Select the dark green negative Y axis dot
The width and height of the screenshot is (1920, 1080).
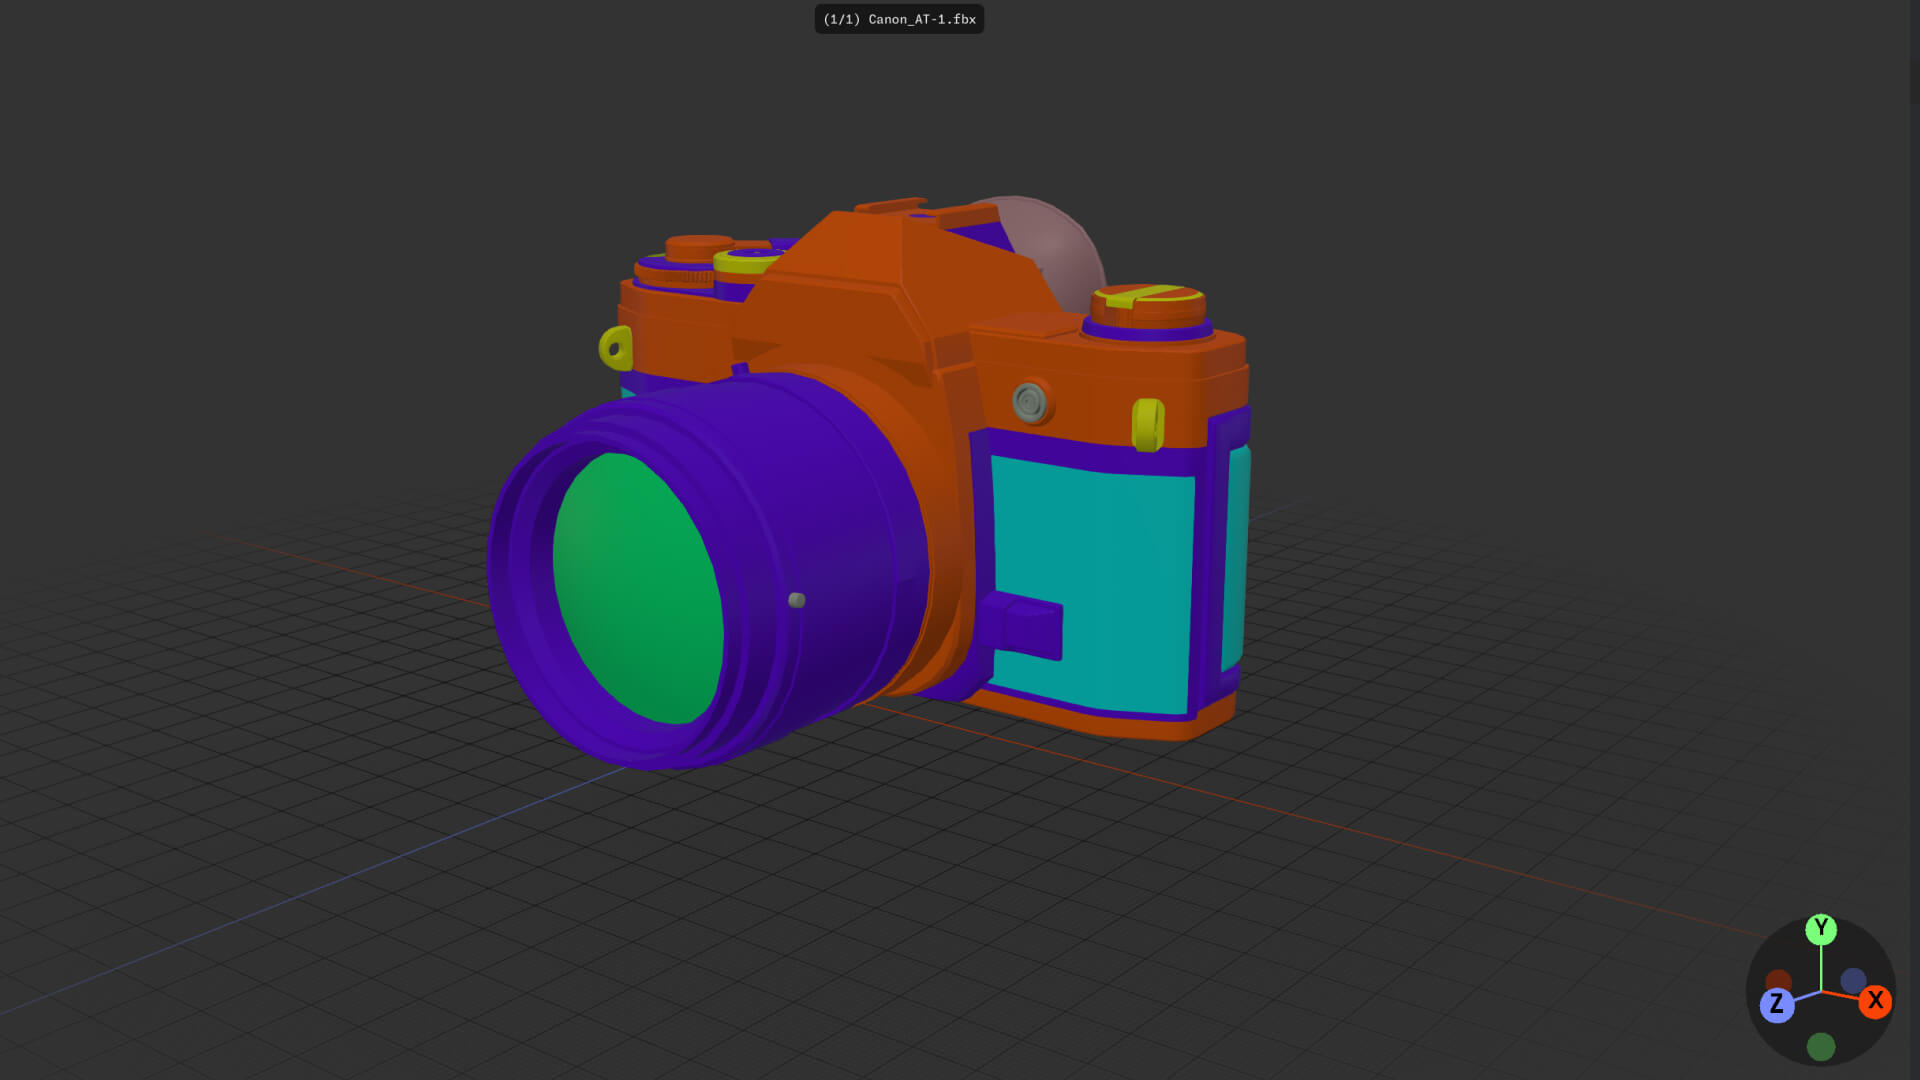click(x=1821, y=1047)
